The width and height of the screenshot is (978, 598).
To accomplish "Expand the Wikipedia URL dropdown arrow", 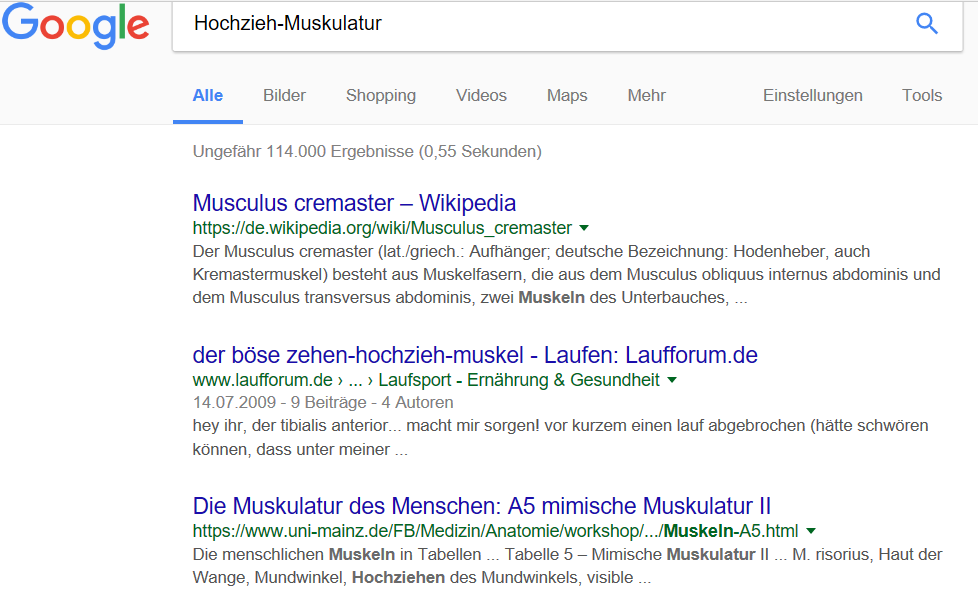I will pyautogui.click(x=584, y=228).
